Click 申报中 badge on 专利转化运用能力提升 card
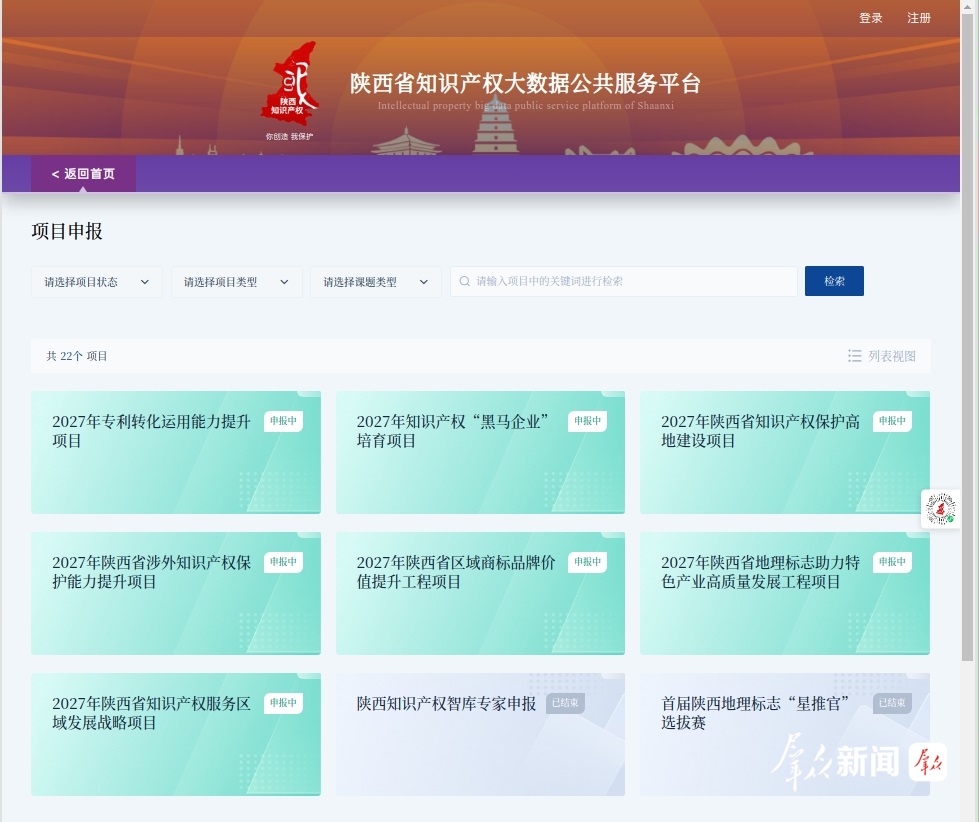Image resolution: width=979 pixels, height=822 pixels. click(283, 421)
